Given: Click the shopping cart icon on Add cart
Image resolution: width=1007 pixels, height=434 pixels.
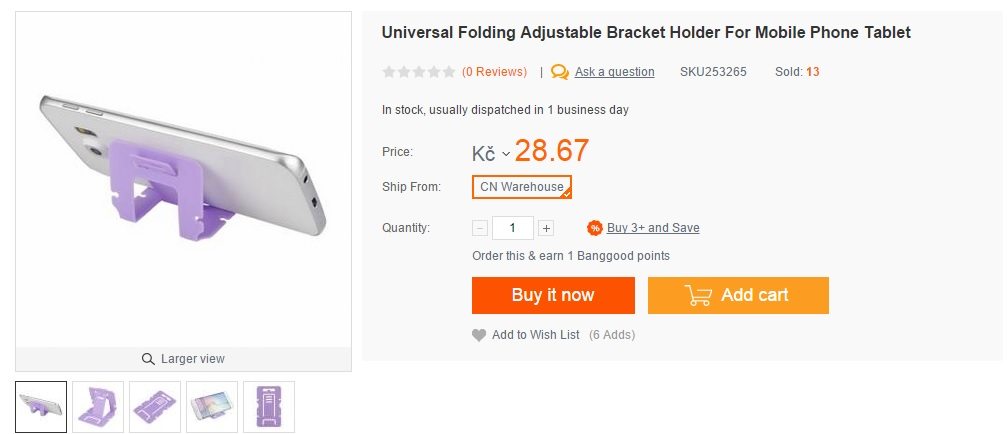Looking at the screenshot, I should [698, 295].
